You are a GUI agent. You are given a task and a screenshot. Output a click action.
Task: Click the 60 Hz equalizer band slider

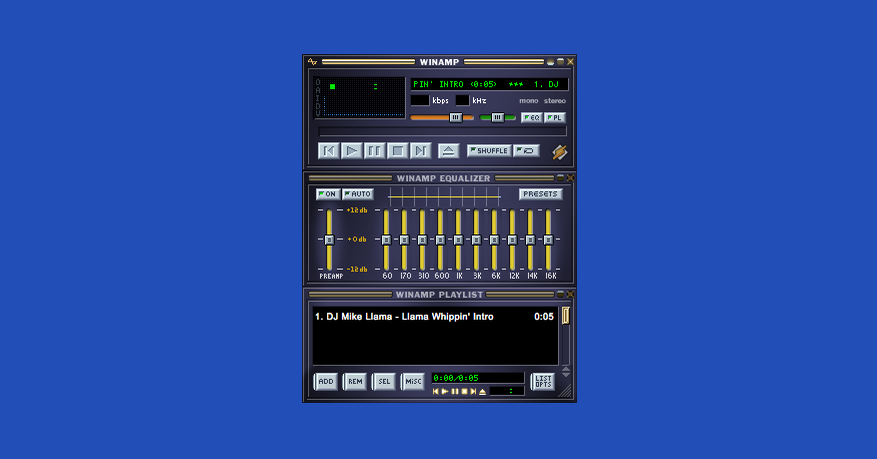tap(386, 240)
